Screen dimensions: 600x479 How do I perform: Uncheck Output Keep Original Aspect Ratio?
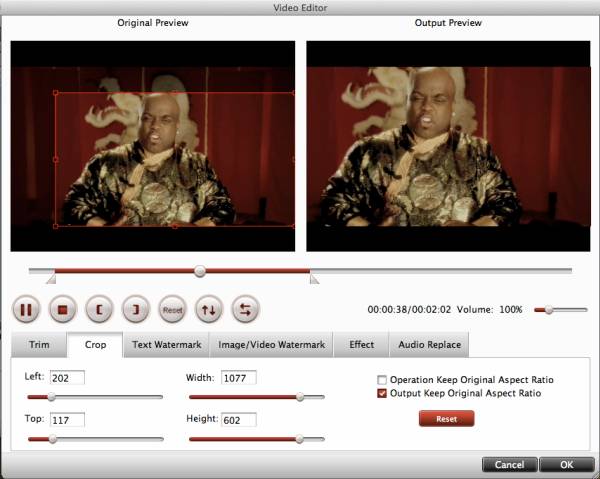click(x=382, y=393)
